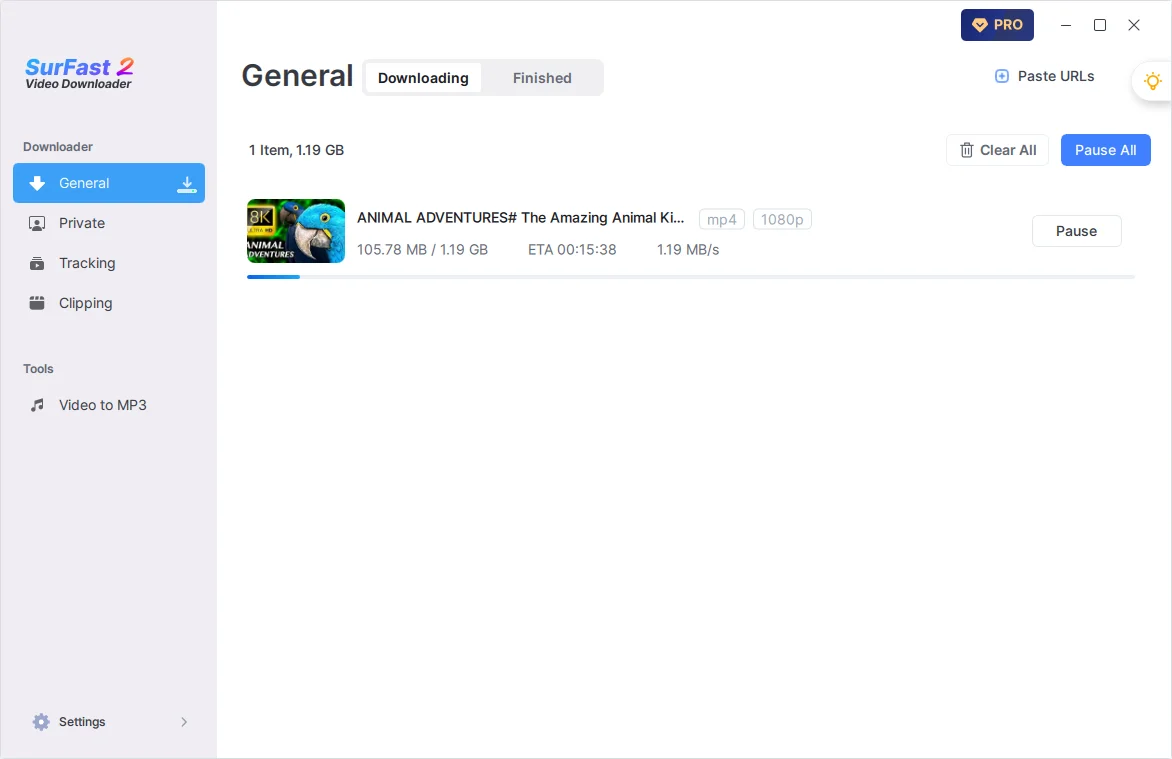Select the General downloader icon
1172x759 pixels.
(37, 183)
